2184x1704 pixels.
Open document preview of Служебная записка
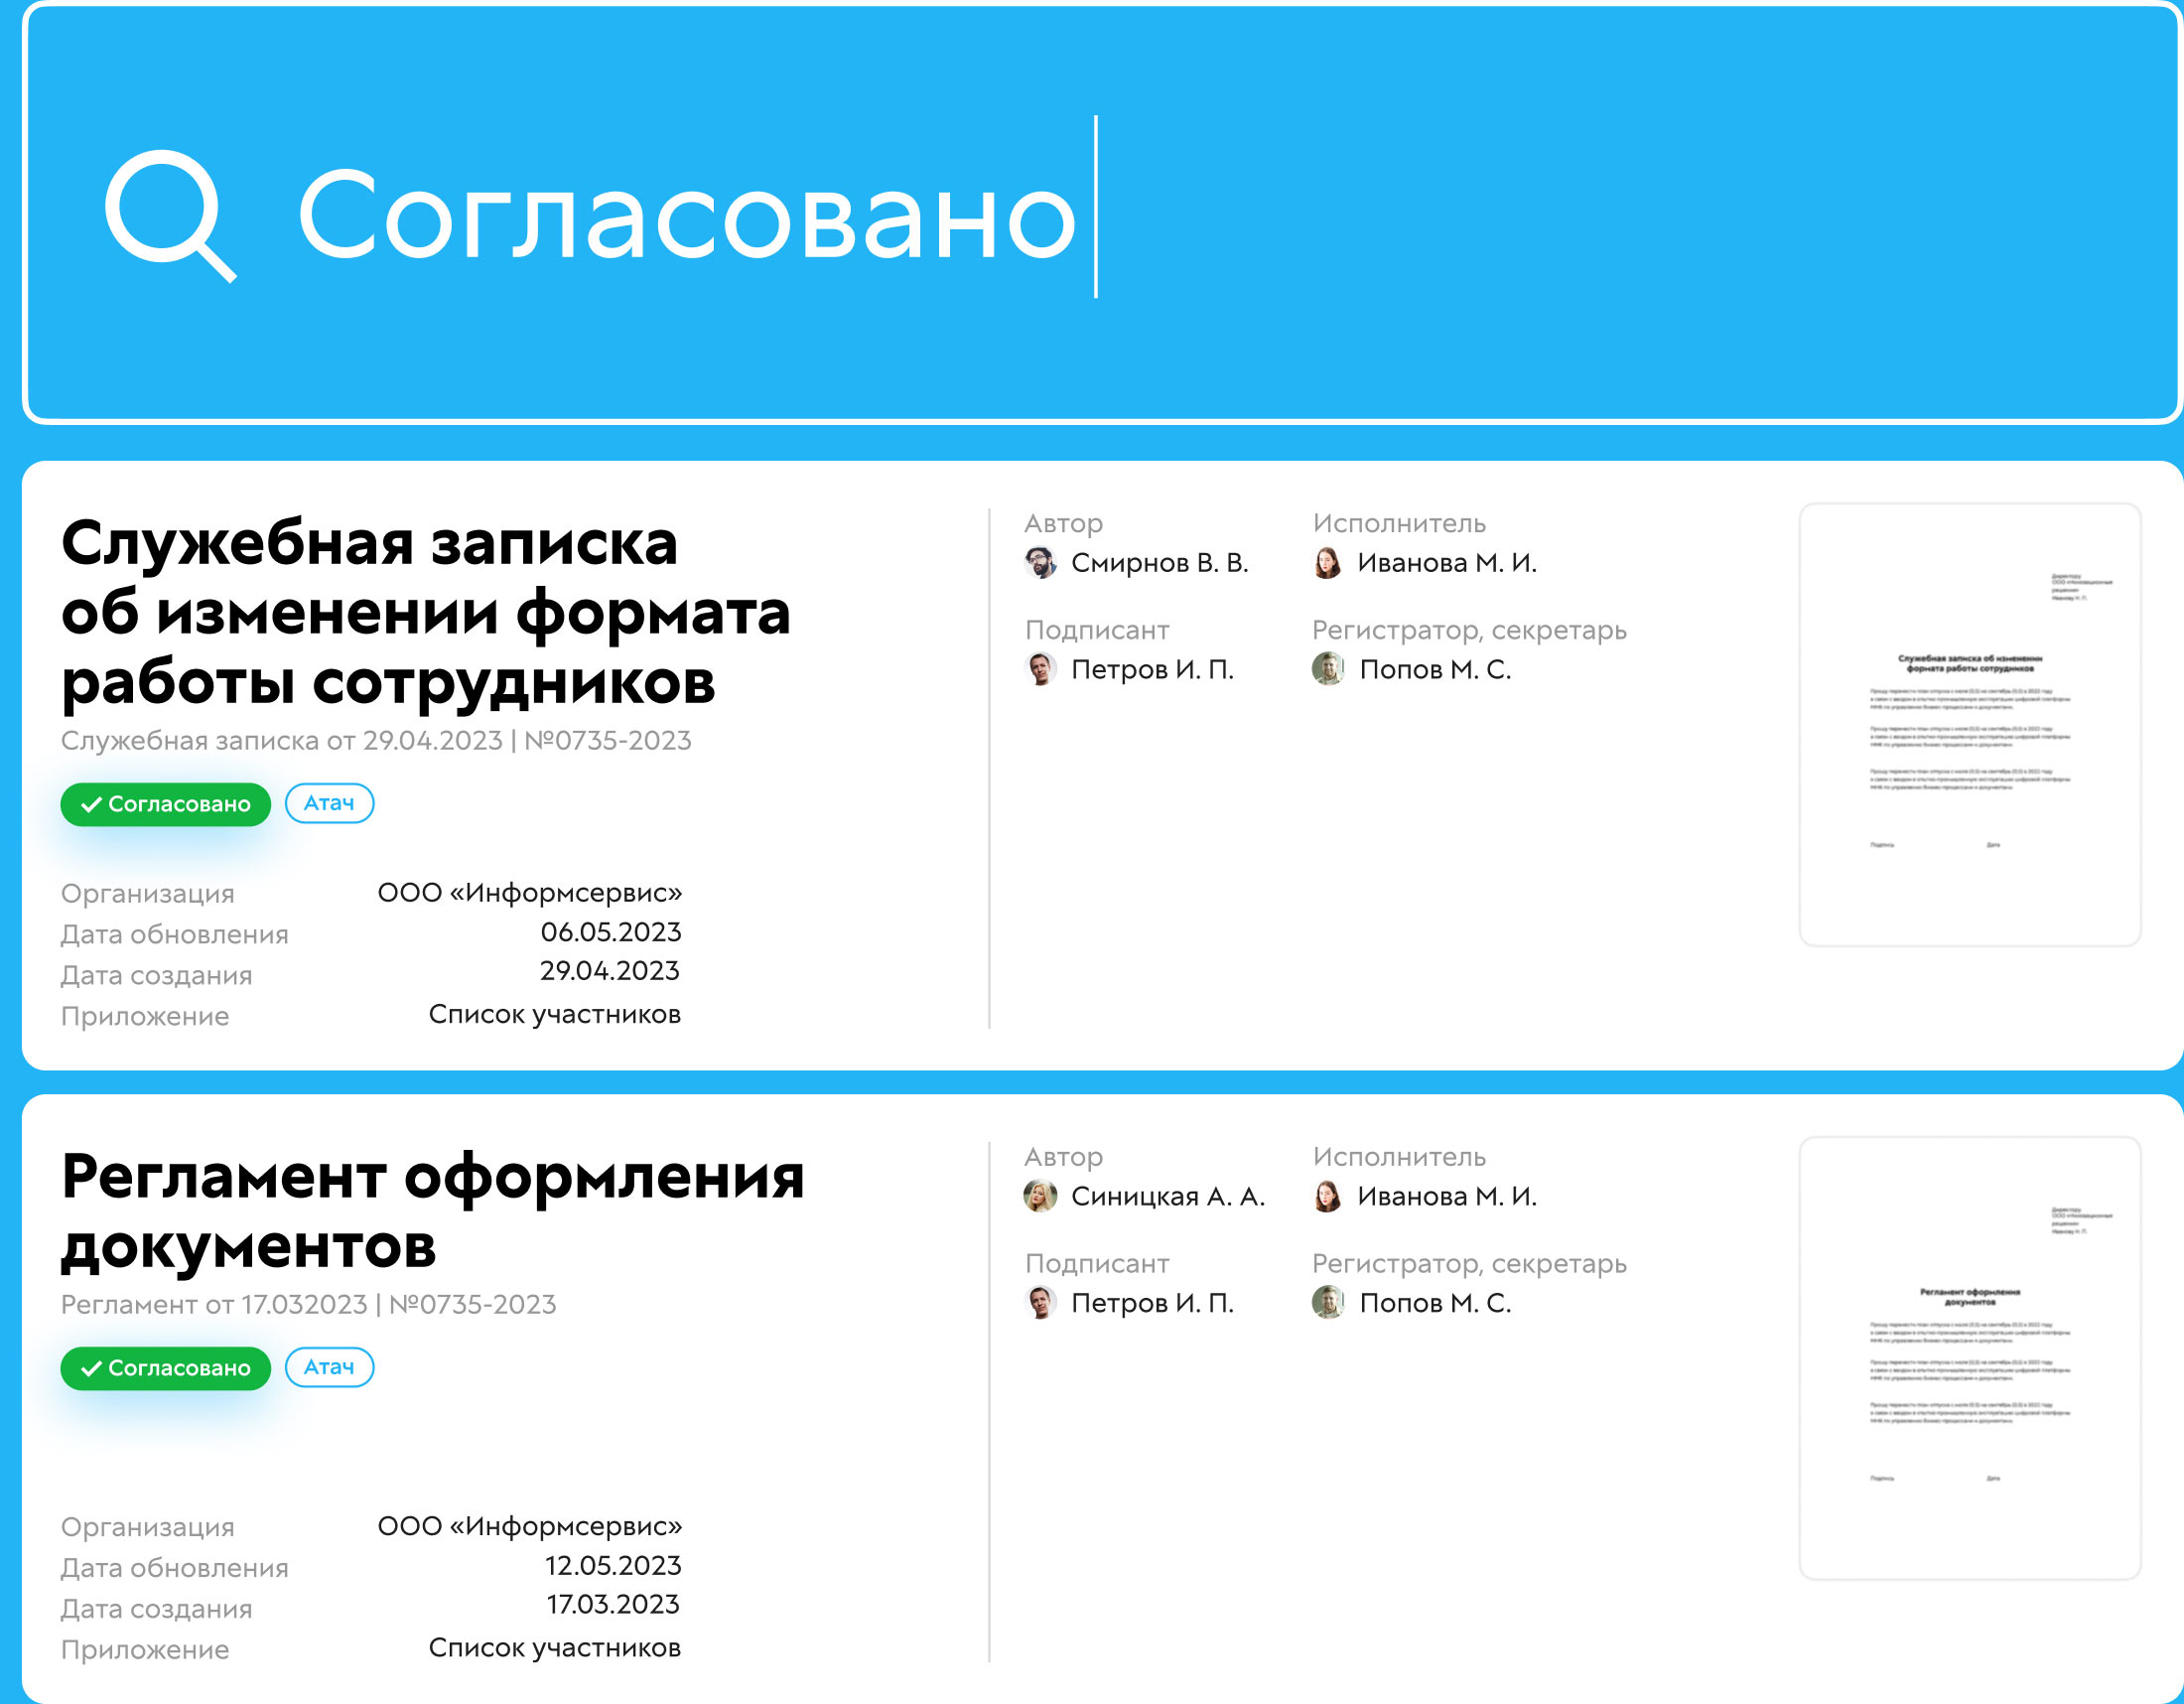(1969, 725)
